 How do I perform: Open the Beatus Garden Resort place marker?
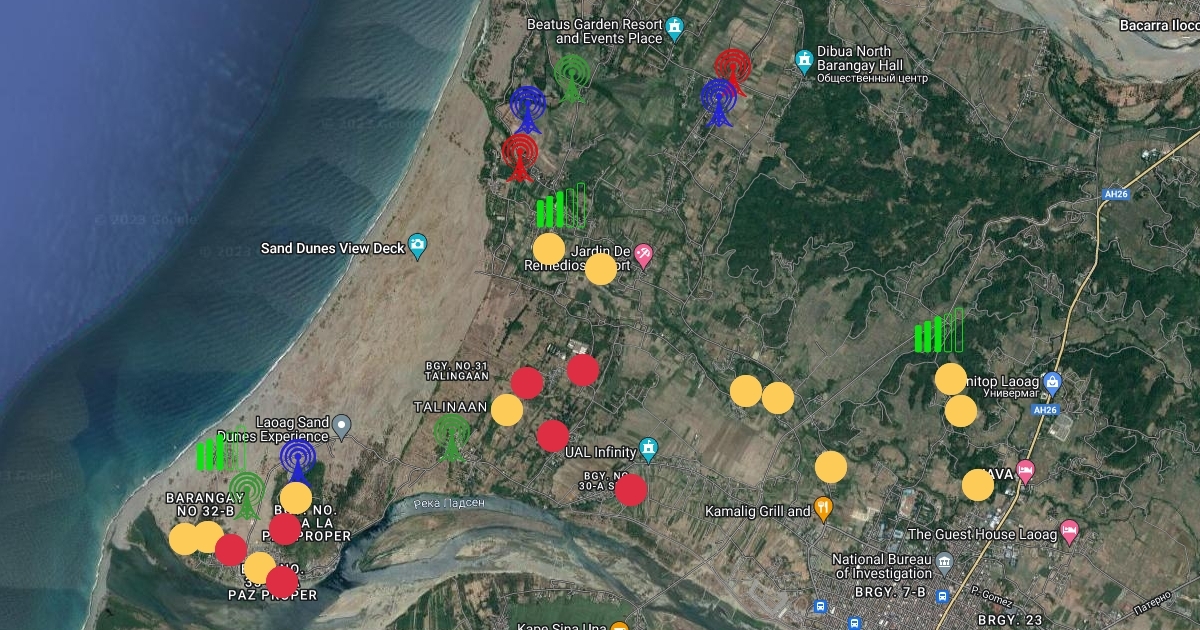point(675,27)
